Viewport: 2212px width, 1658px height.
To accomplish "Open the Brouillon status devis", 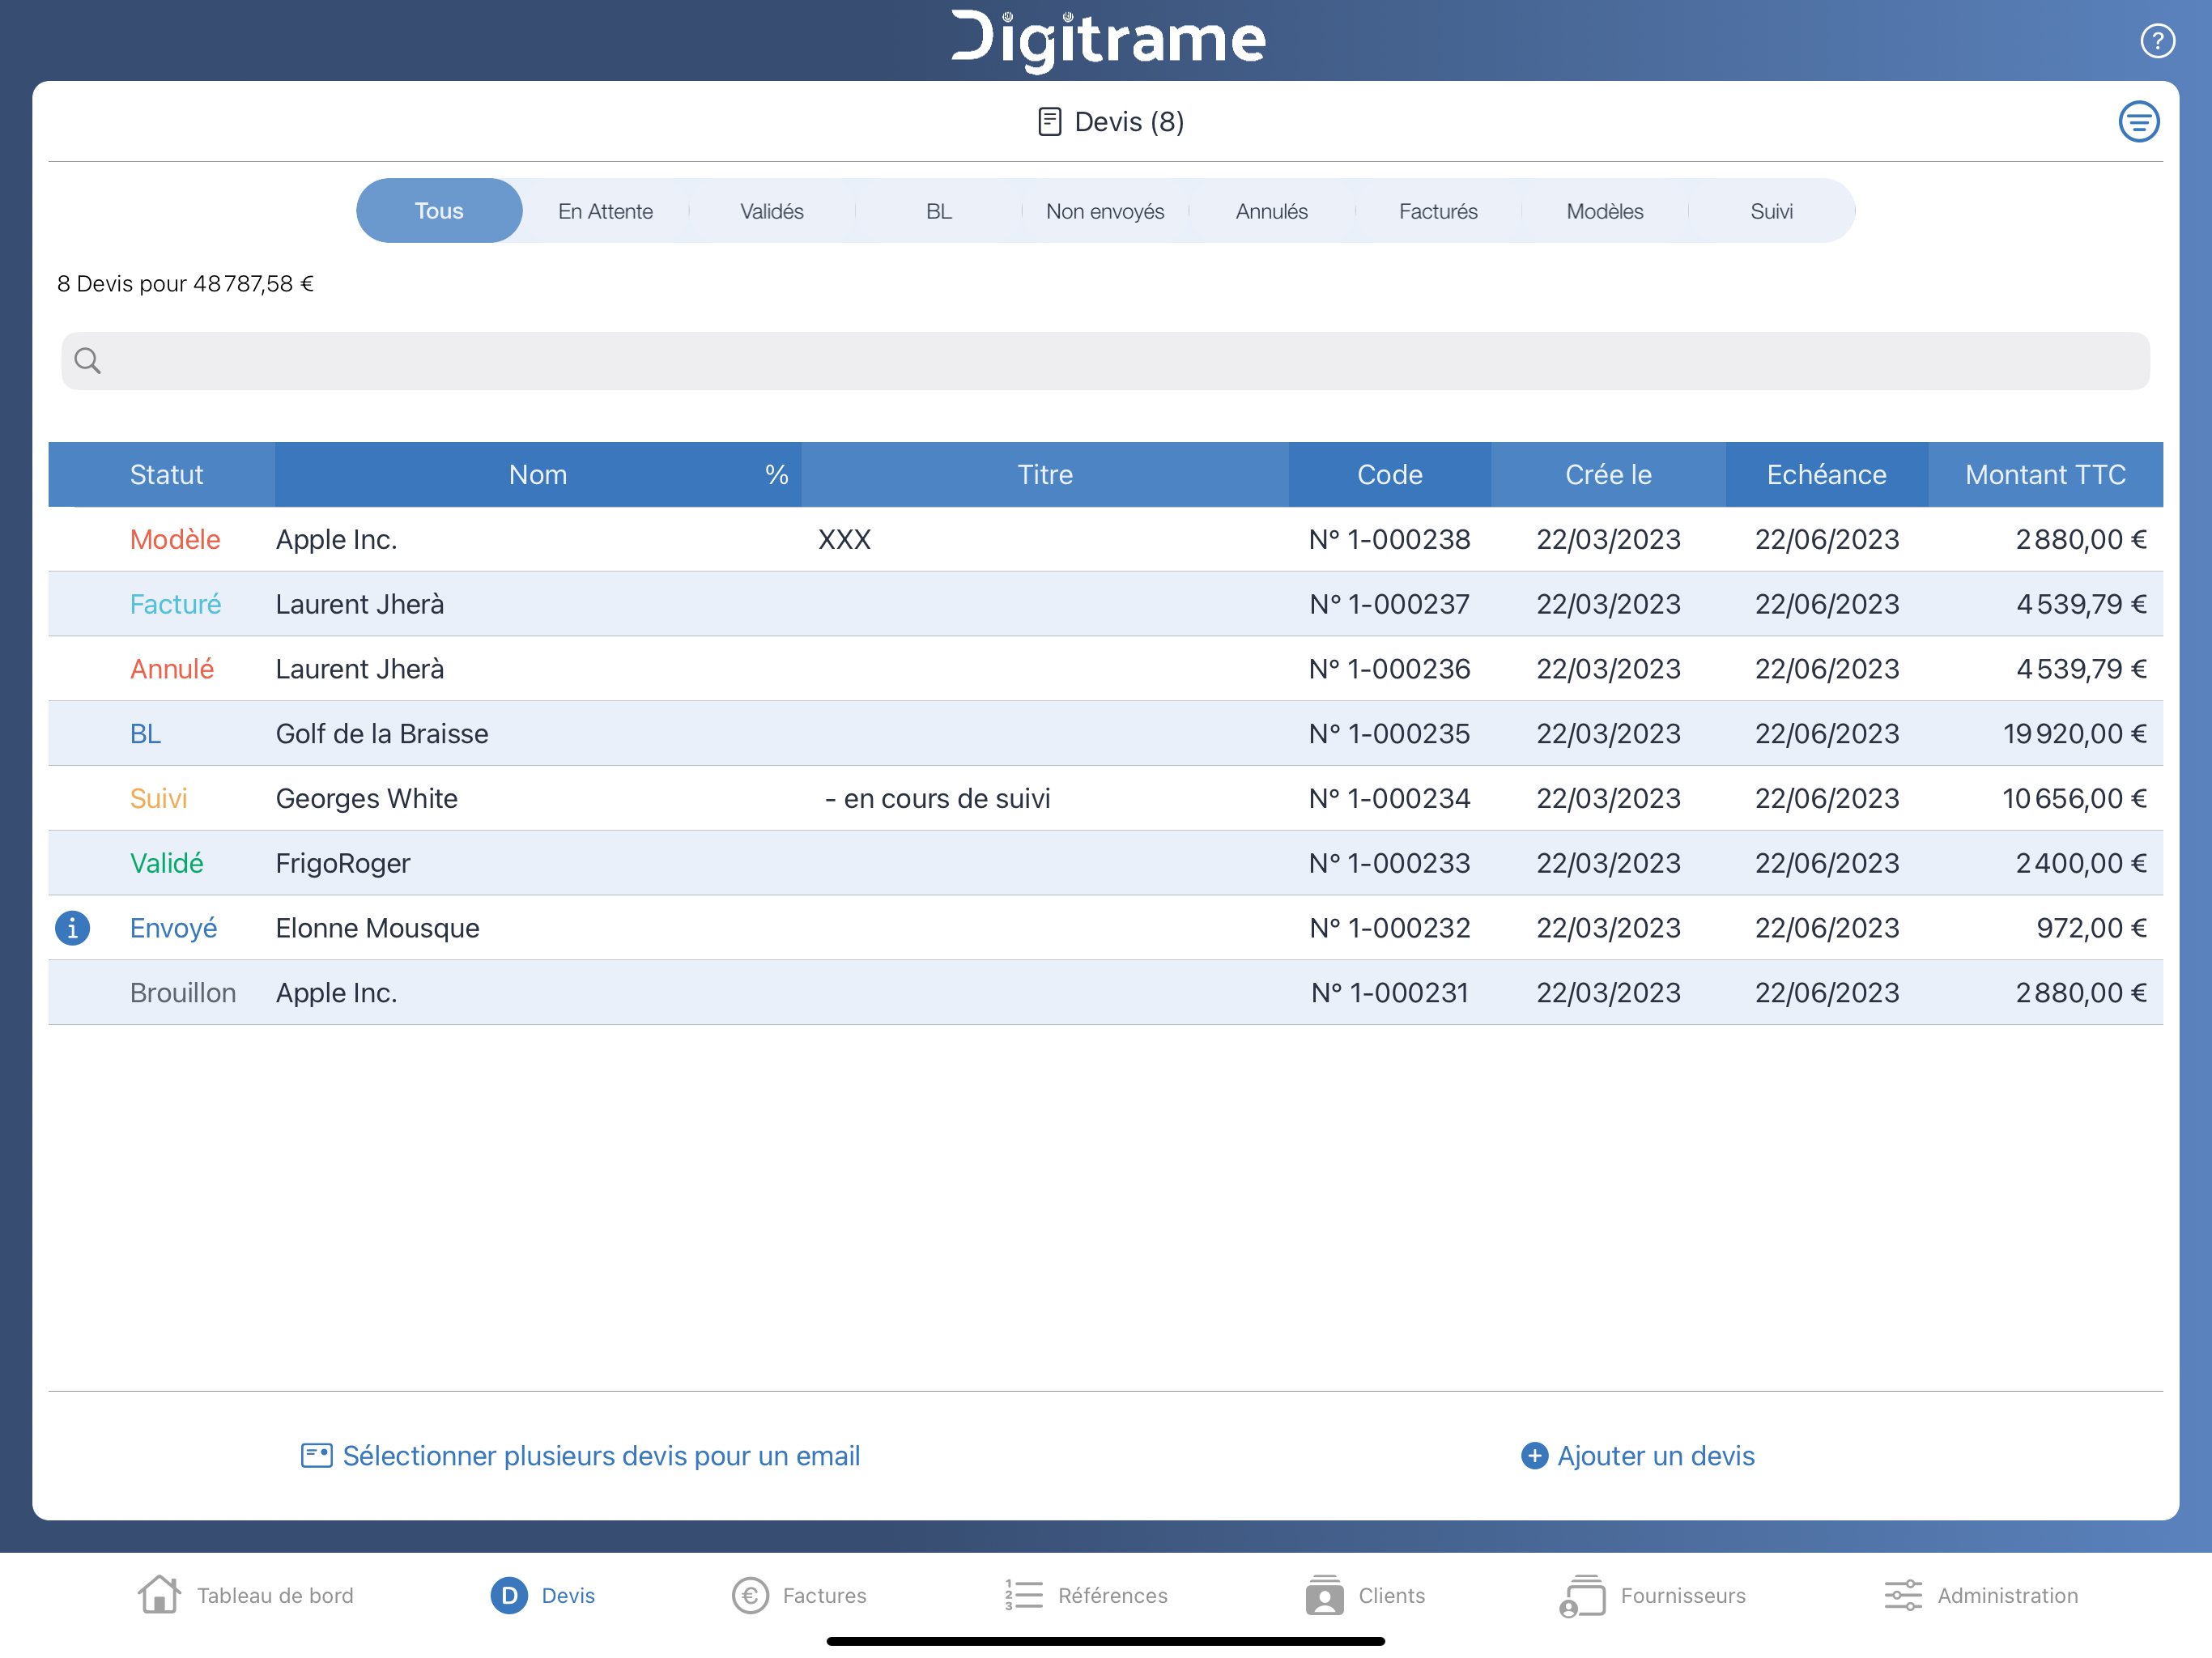I will tap(1105, 993).
